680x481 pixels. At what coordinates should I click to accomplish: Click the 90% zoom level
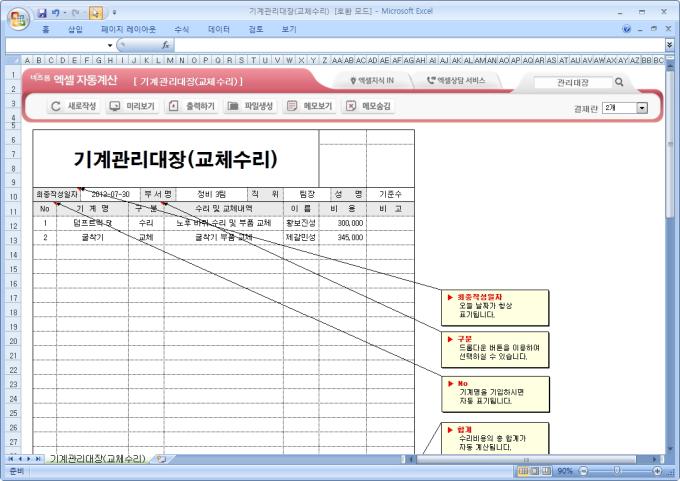565,471
